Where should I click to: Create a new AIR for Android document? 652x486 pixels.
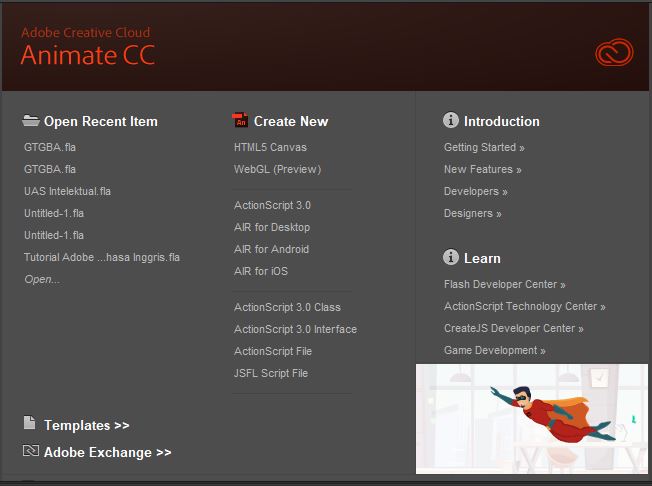click(272, 249)
